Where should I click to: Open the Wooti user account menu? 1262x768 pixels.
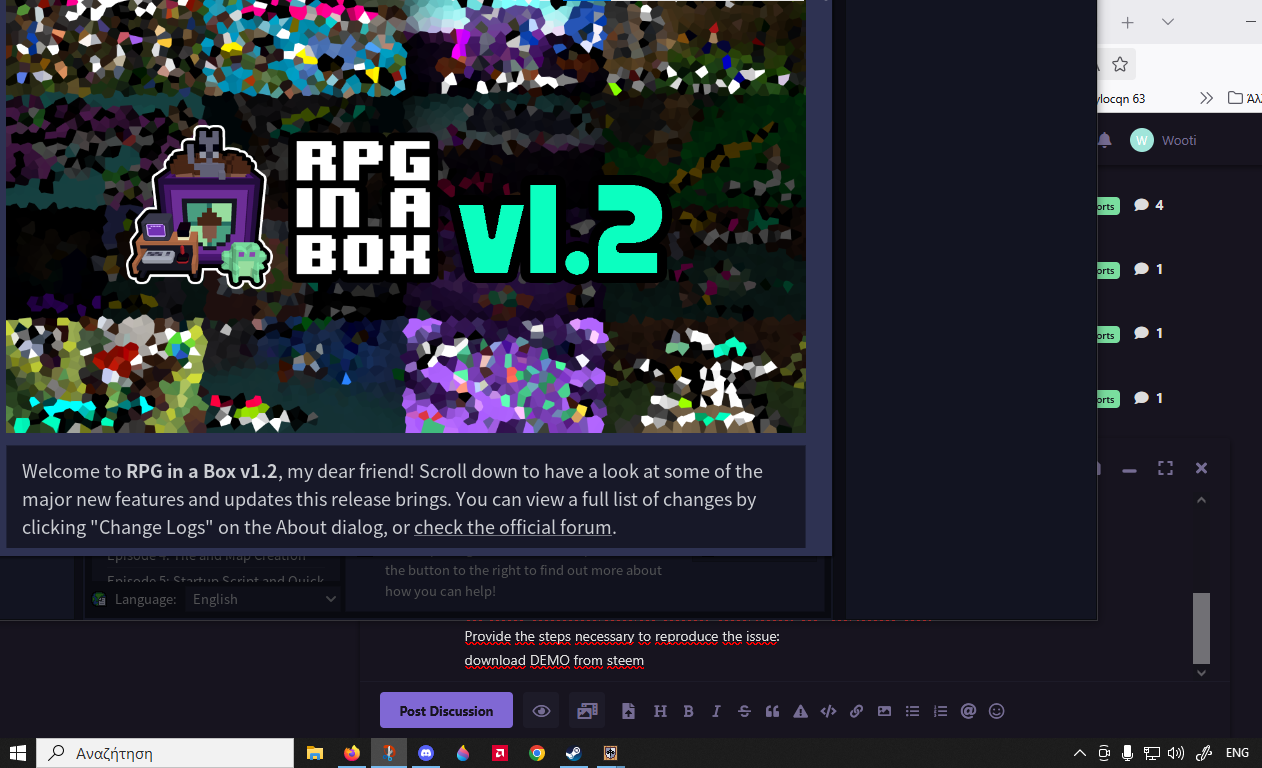(x=1163, y=140)
